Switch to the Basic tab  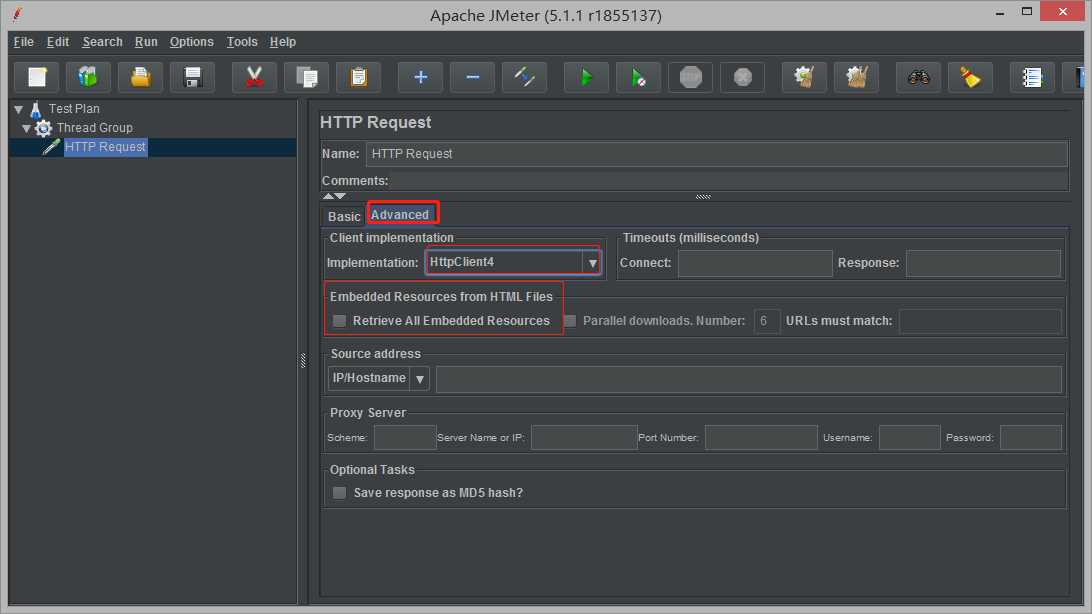click(344, 217)
